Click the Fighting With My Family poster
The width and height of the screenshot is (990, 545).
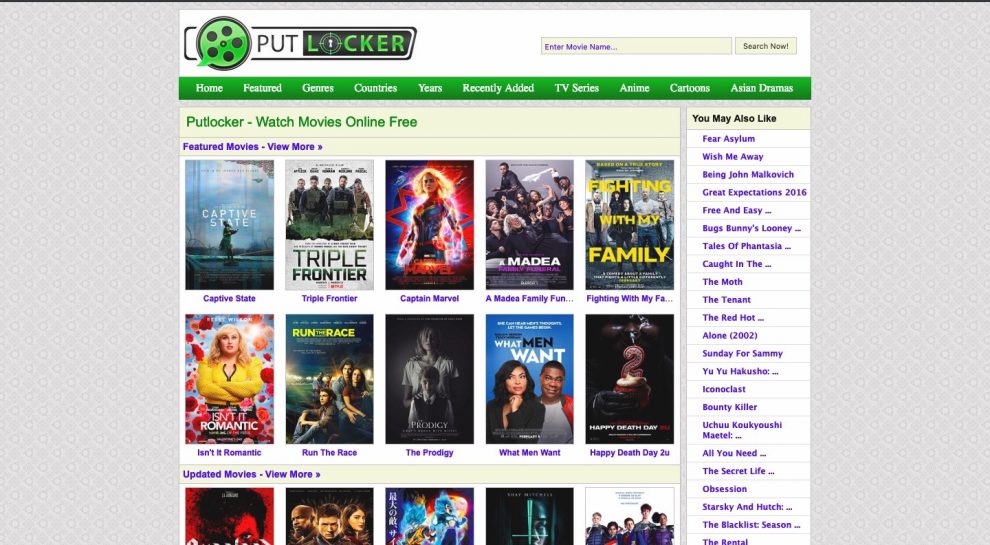click(x=629, y=225)
